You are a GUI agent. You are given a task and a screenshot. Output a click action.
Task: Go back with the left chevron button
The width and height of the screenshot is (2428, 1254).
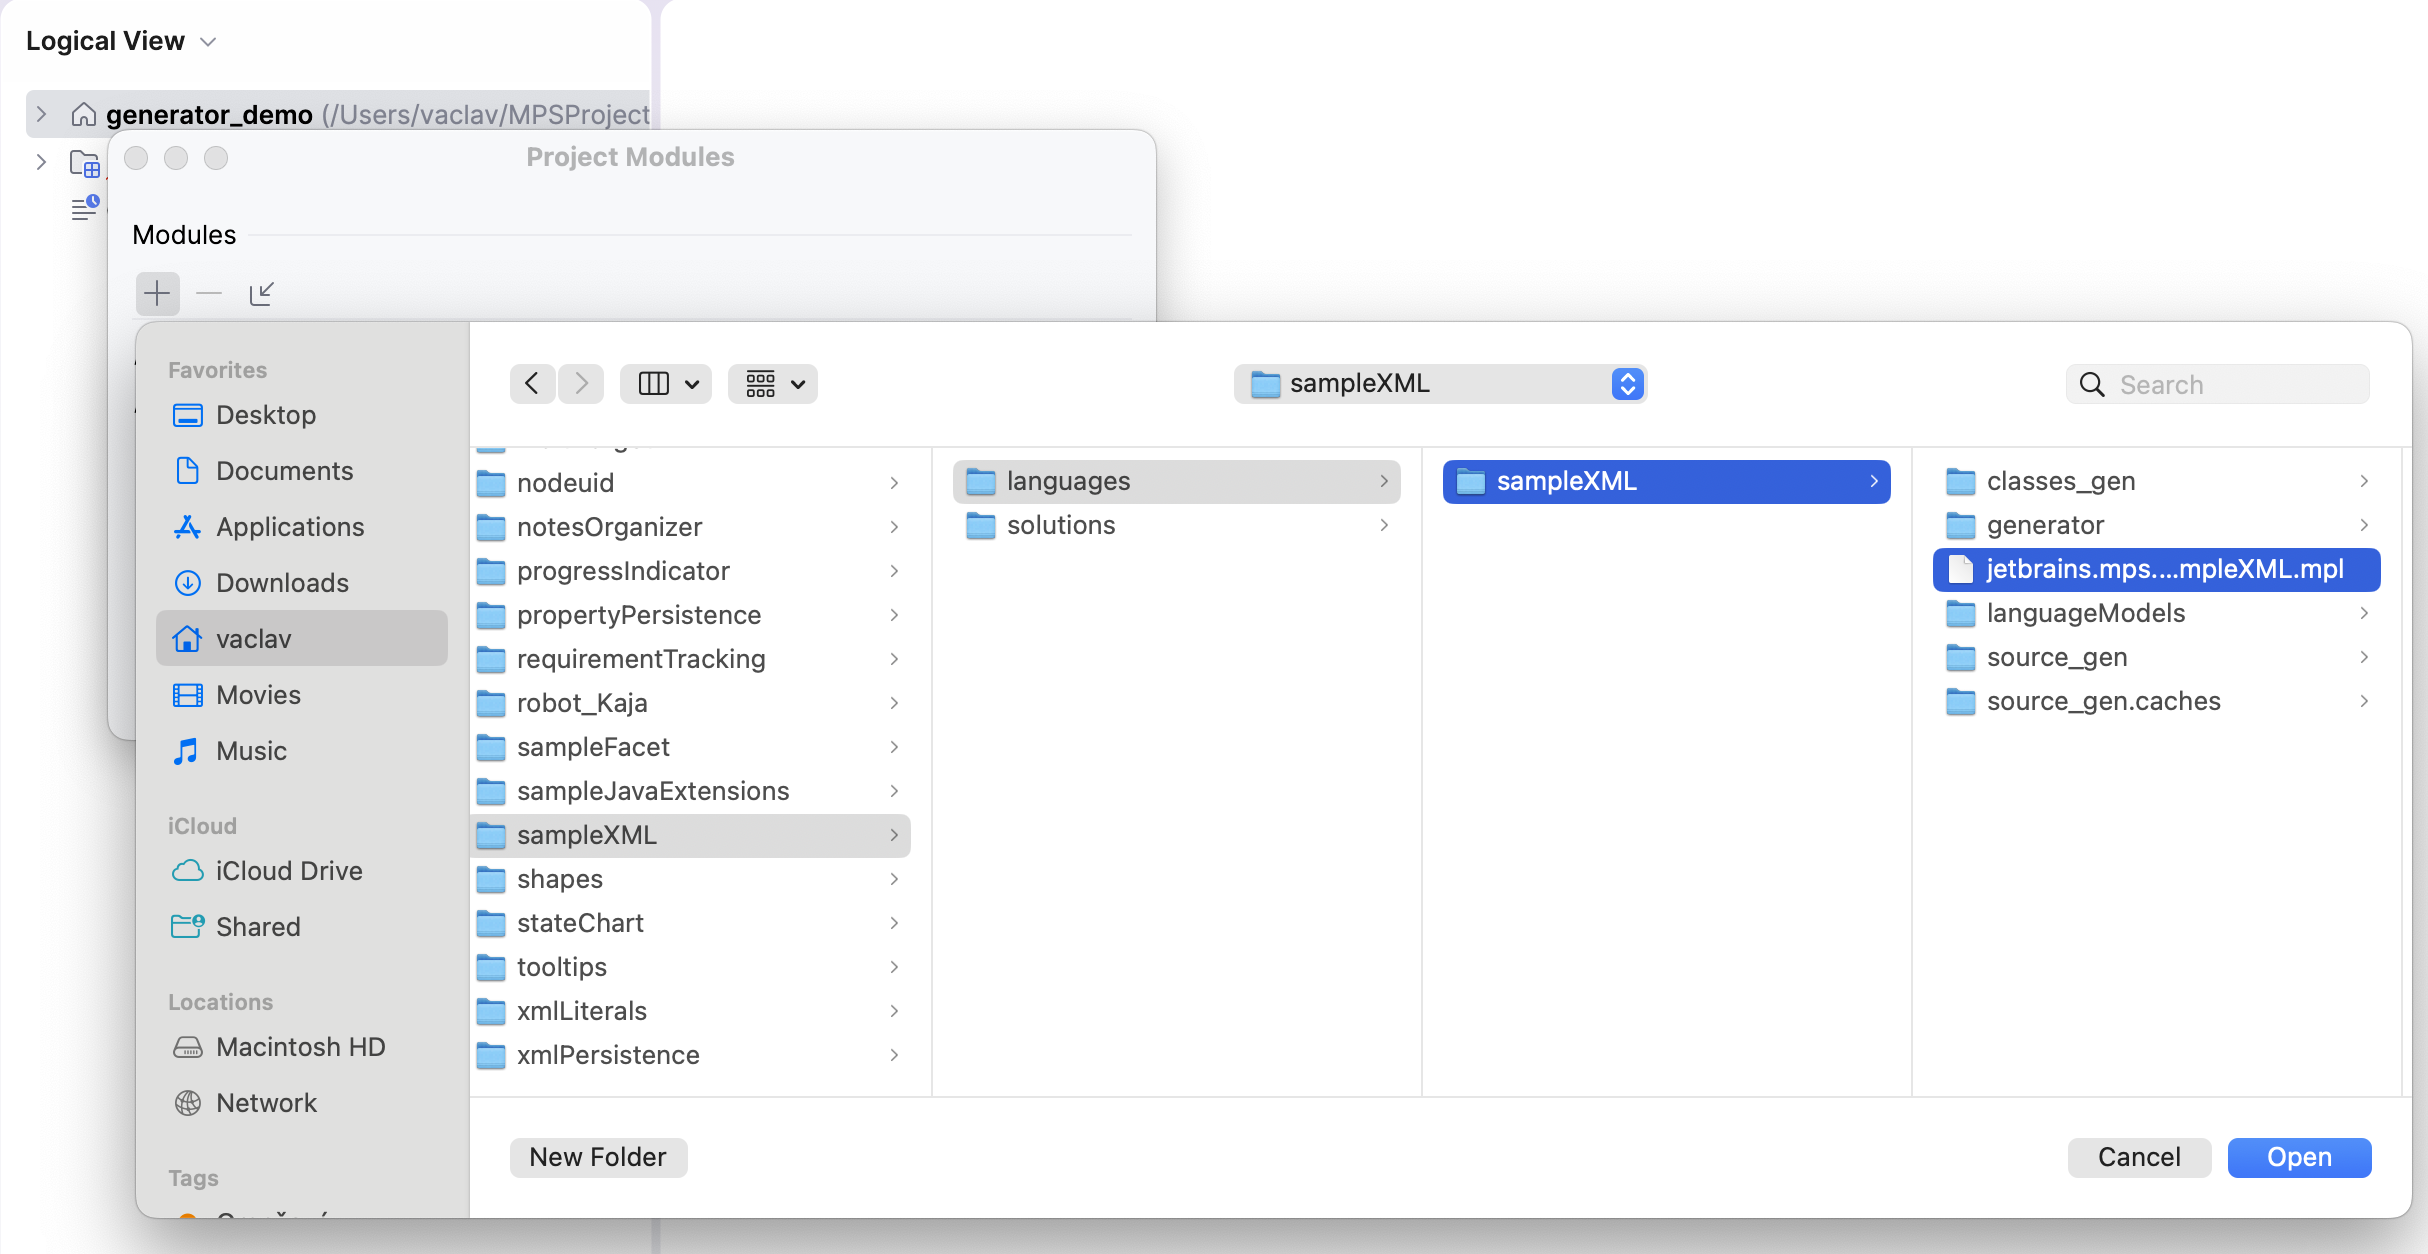532,384
